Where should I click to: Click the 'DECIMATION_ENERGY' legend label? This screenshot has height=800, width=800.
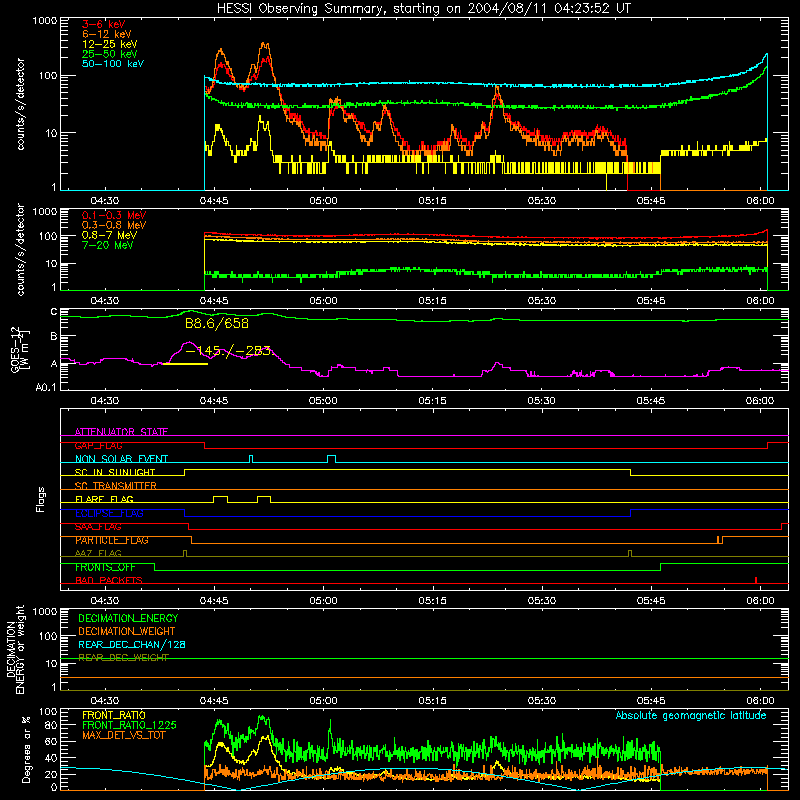(x=128, y=618)
